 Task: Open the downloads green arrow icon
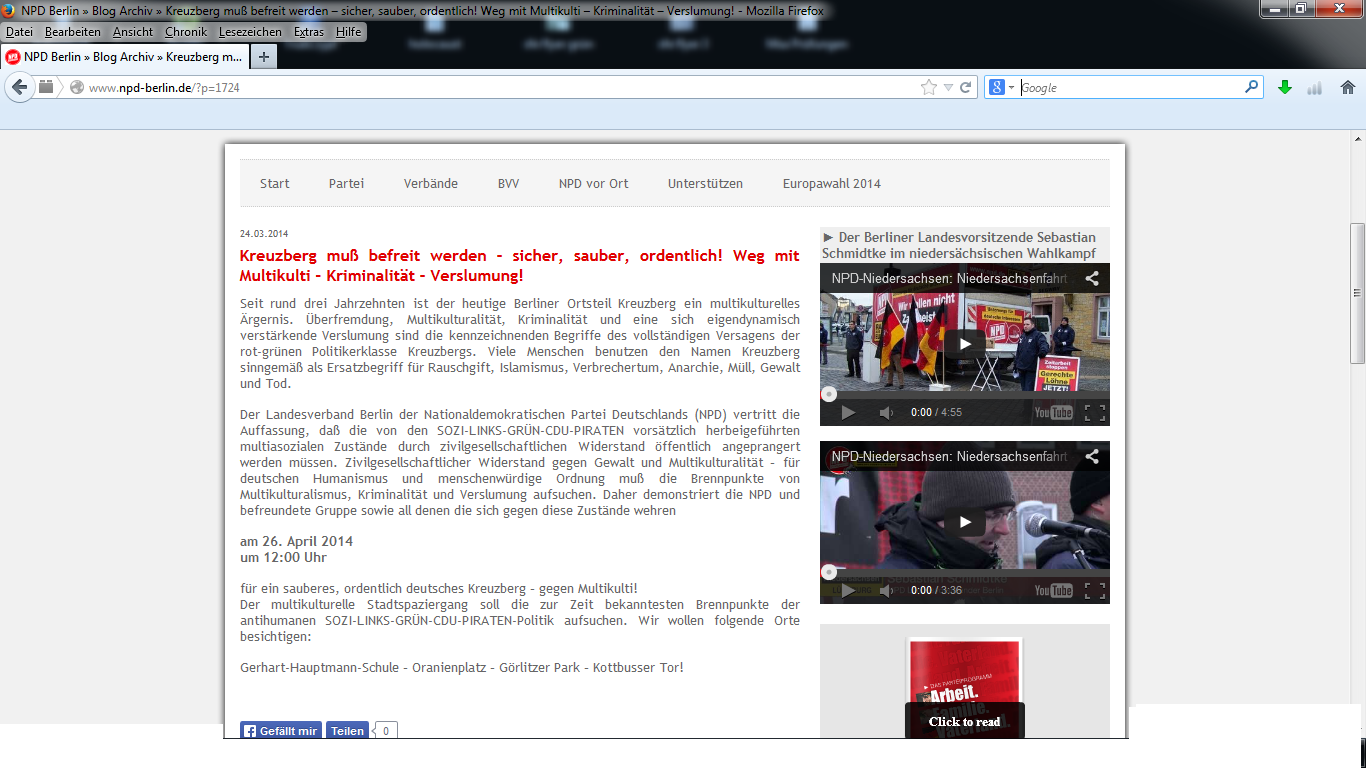(1285, 88)
